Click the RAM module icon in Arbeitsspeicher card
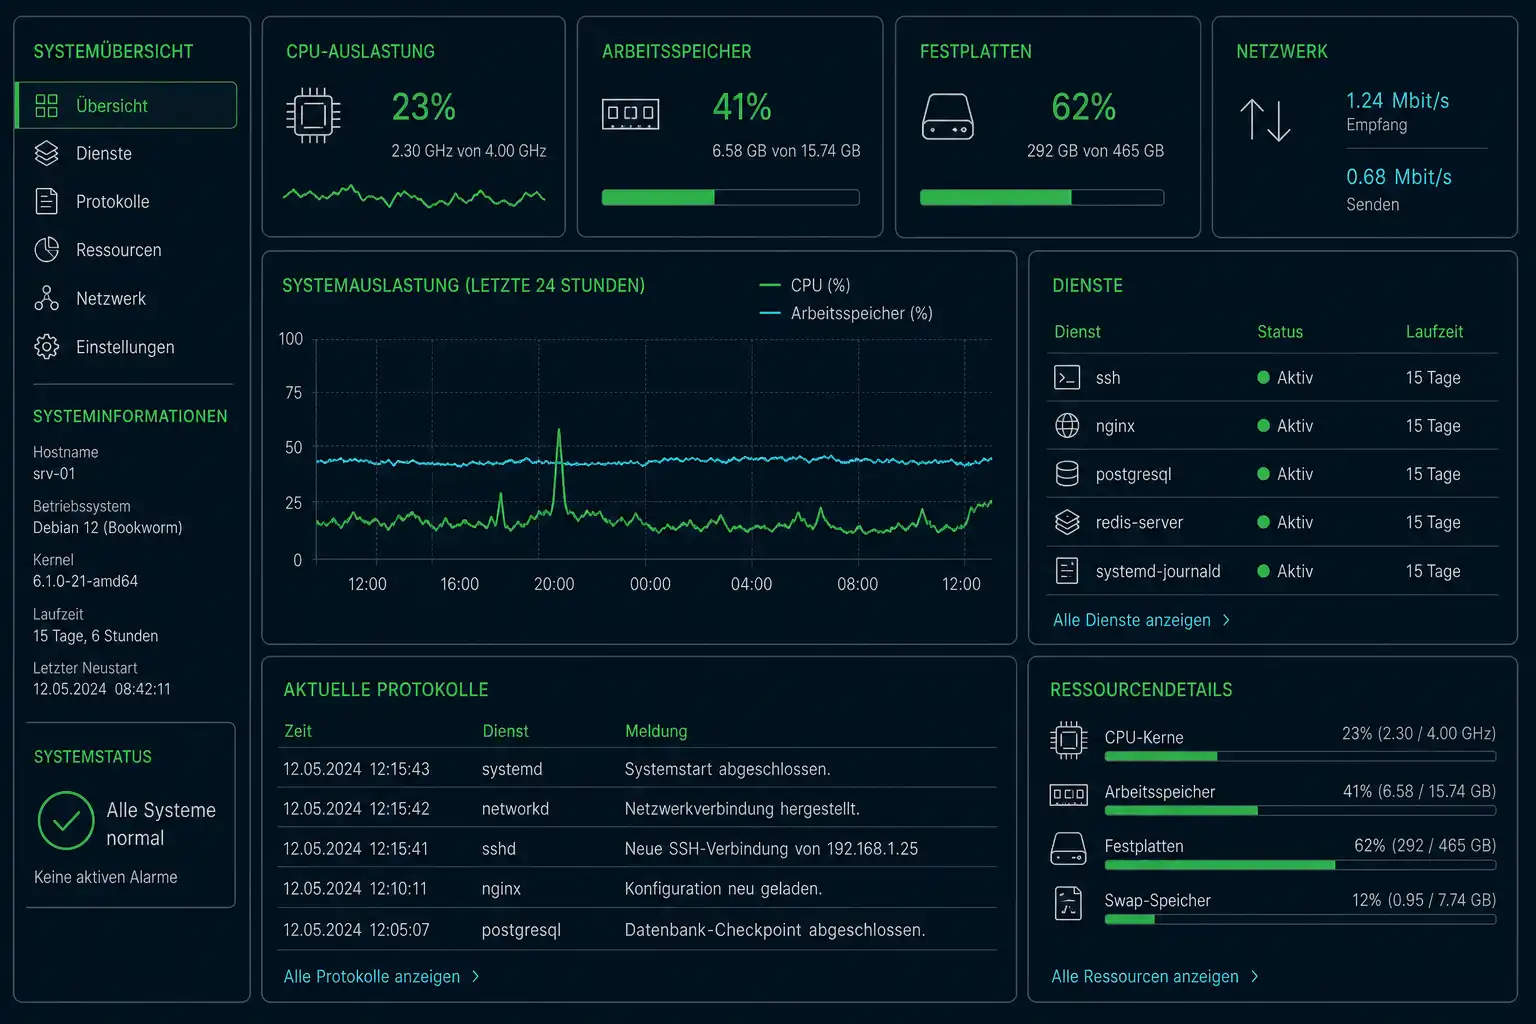1536x1024 pixels. tap(630, 114)
